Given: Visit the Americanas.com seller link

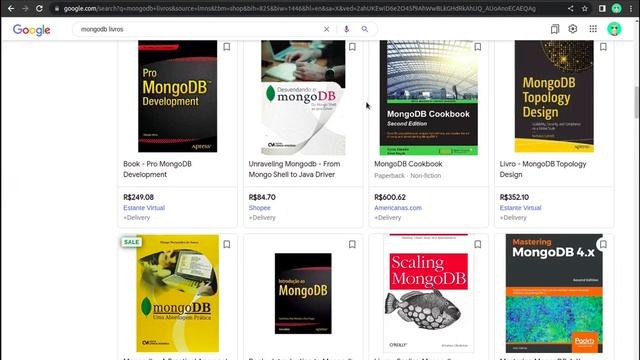Looking at the screenshot, I should [x=398, y=208].
